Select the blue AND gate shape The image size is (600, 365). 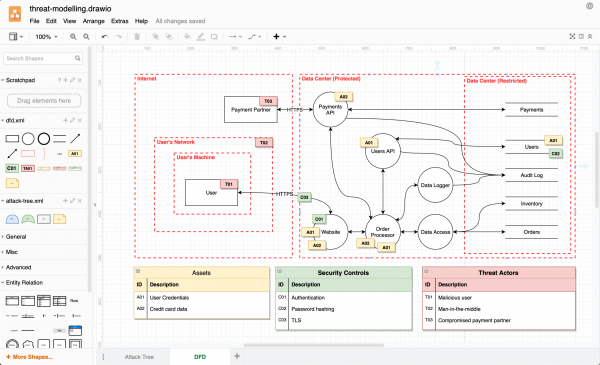(12, 219)
